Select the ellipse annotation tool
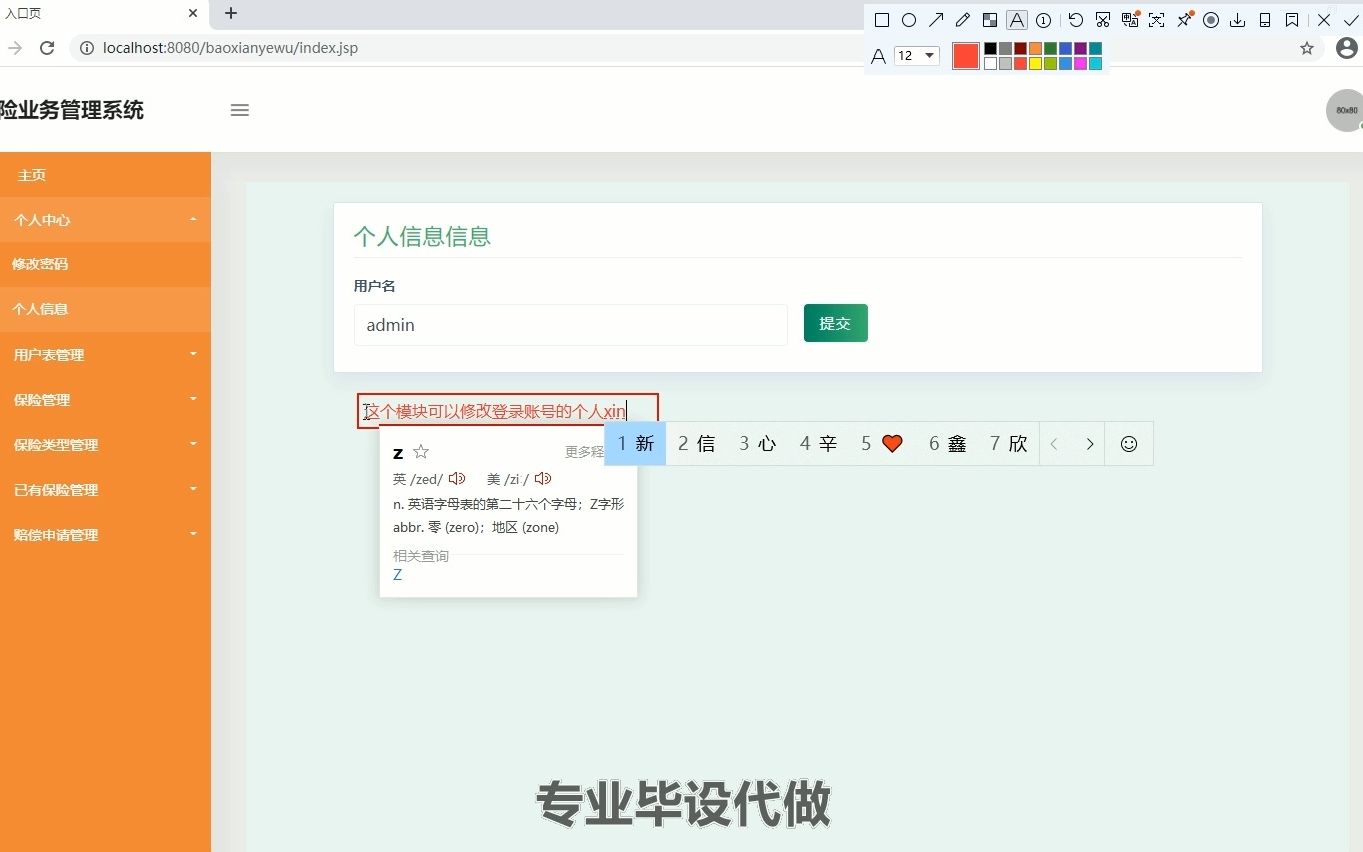The width and height of the screenshot is (1363, 852). pos(909,20)
